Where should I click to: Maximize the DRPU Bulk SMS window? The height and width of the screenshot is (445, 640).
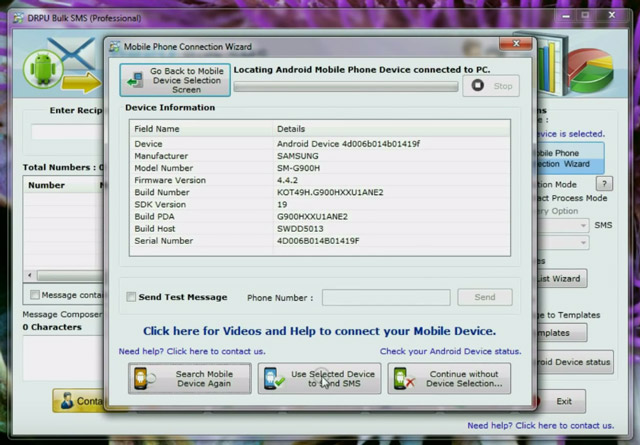585,15
